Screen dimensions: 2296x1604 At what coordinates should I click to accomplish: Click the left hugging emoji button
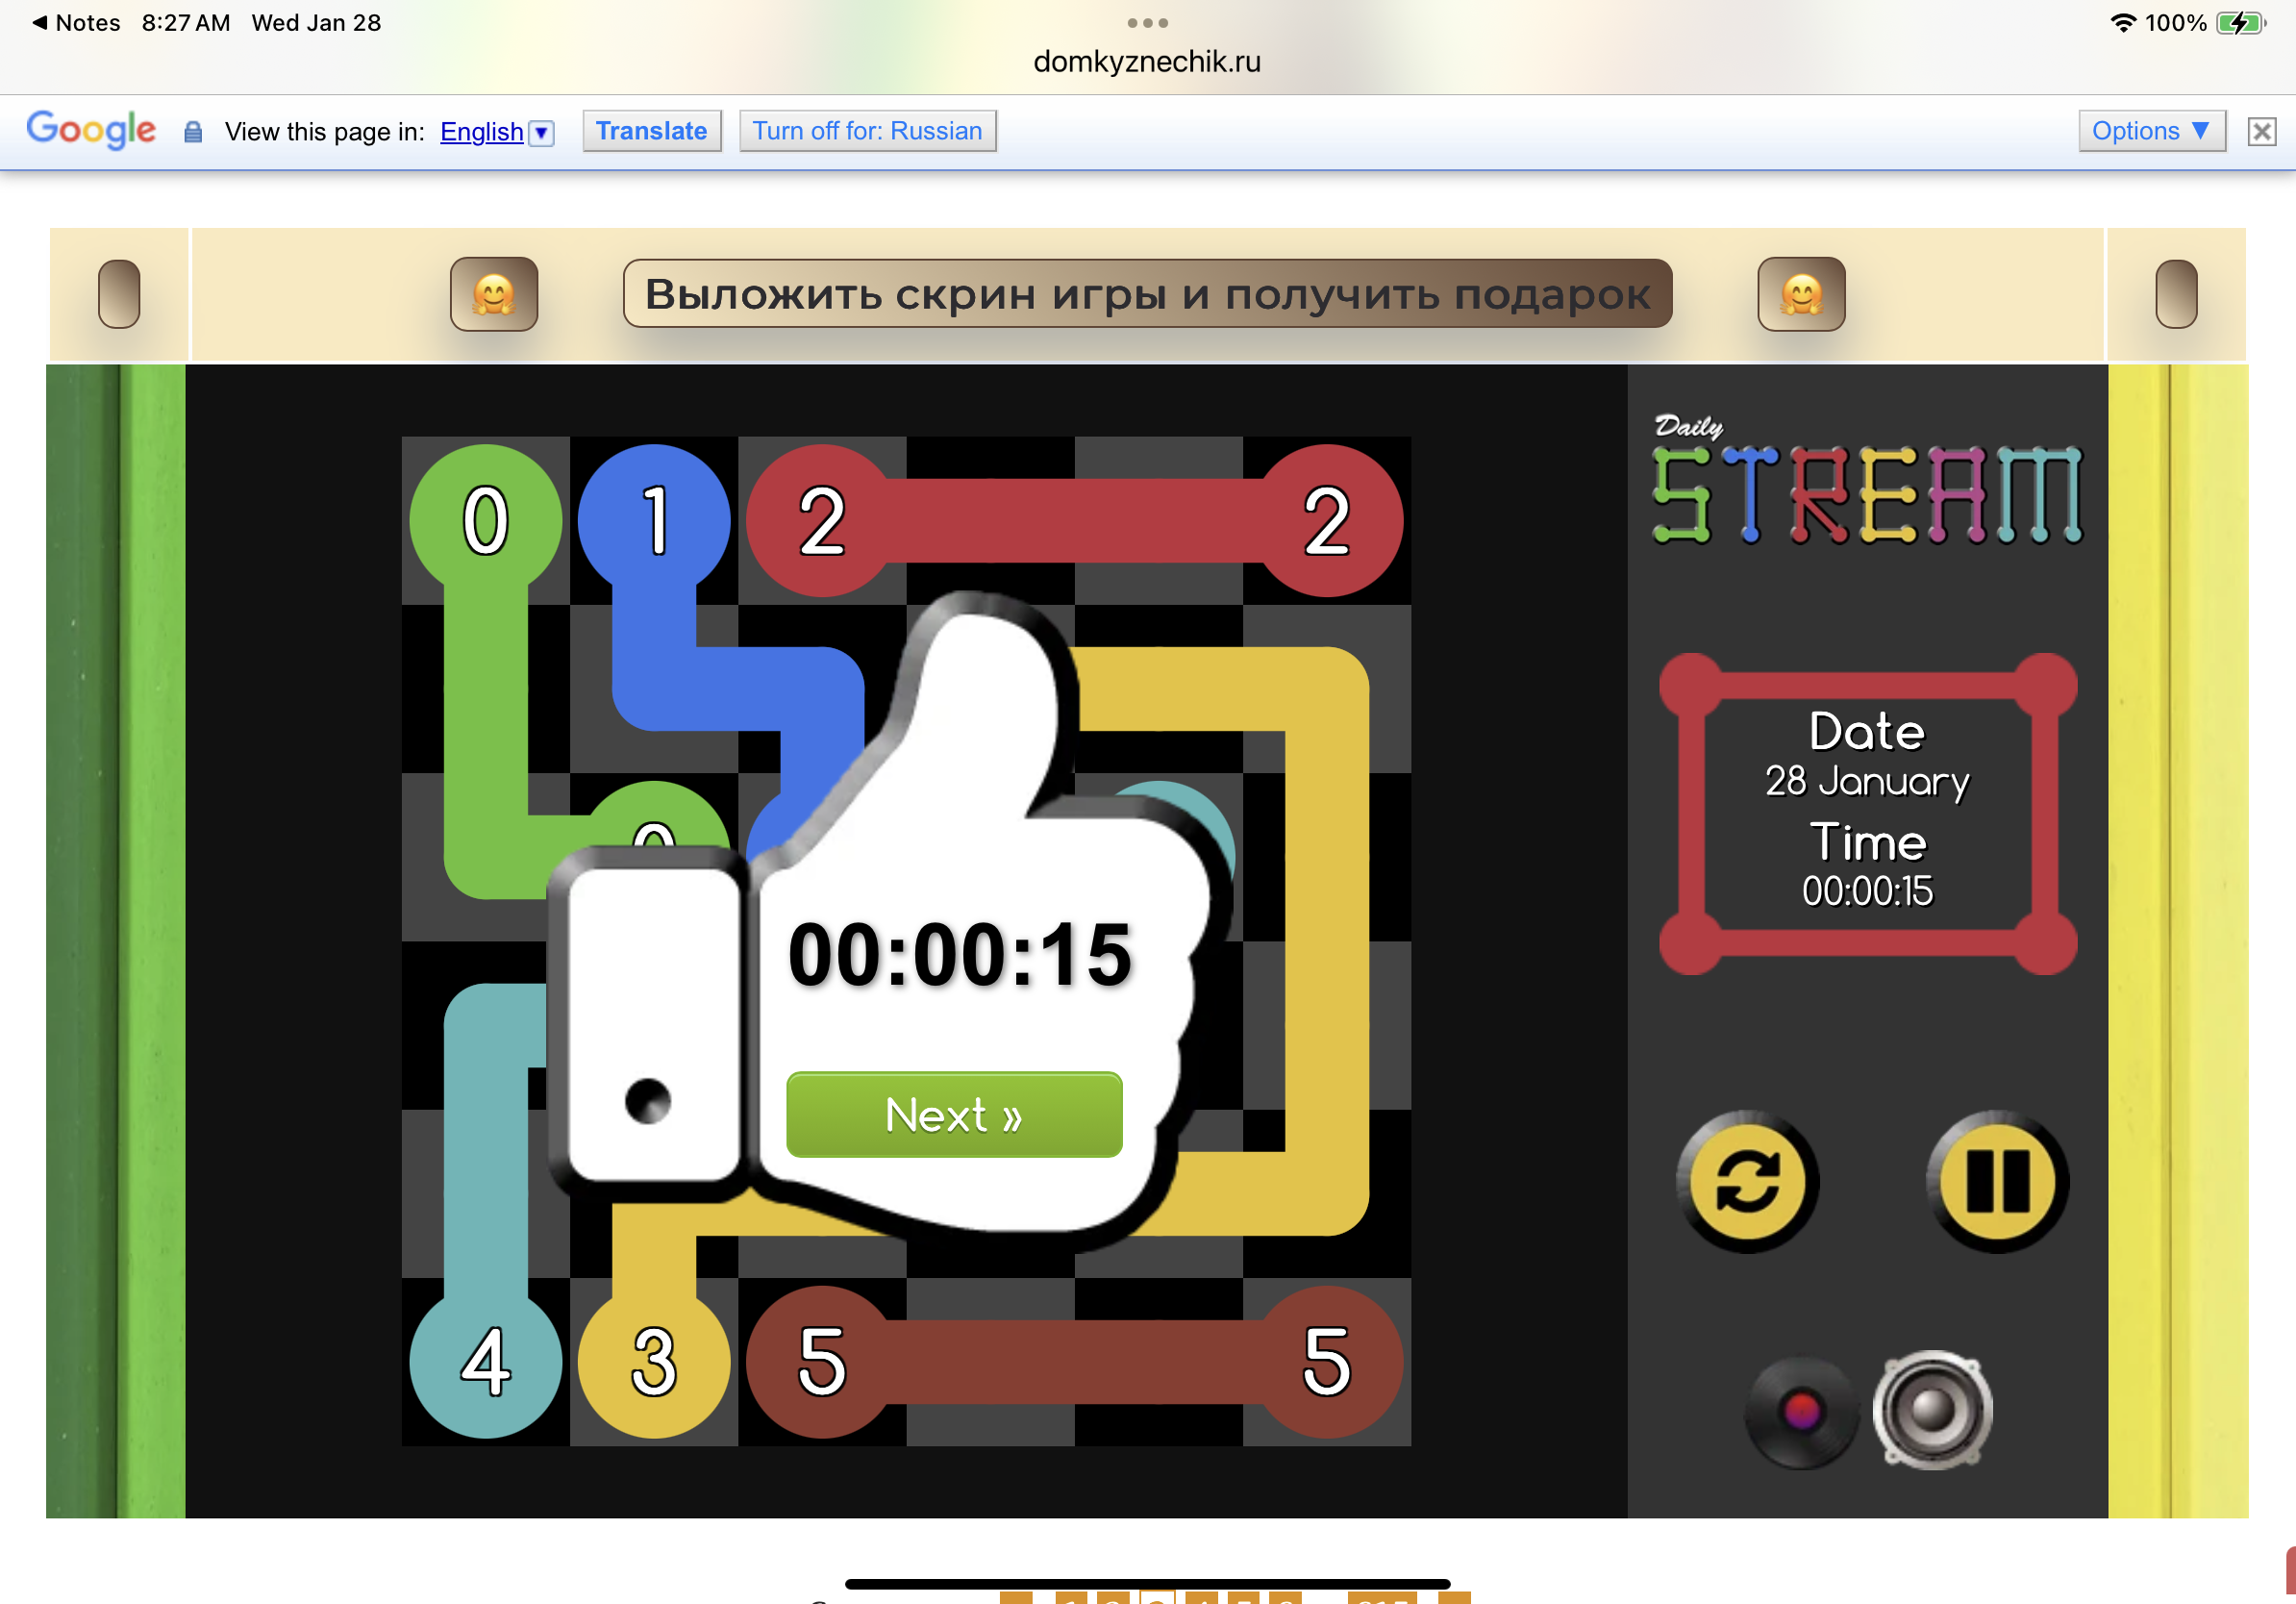click(x=494, y=294)
